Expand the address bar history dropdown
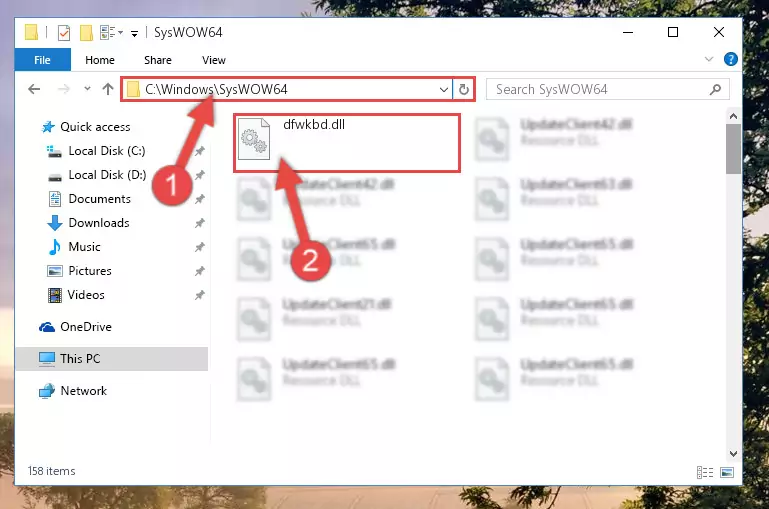 click(x=443, y=90)
